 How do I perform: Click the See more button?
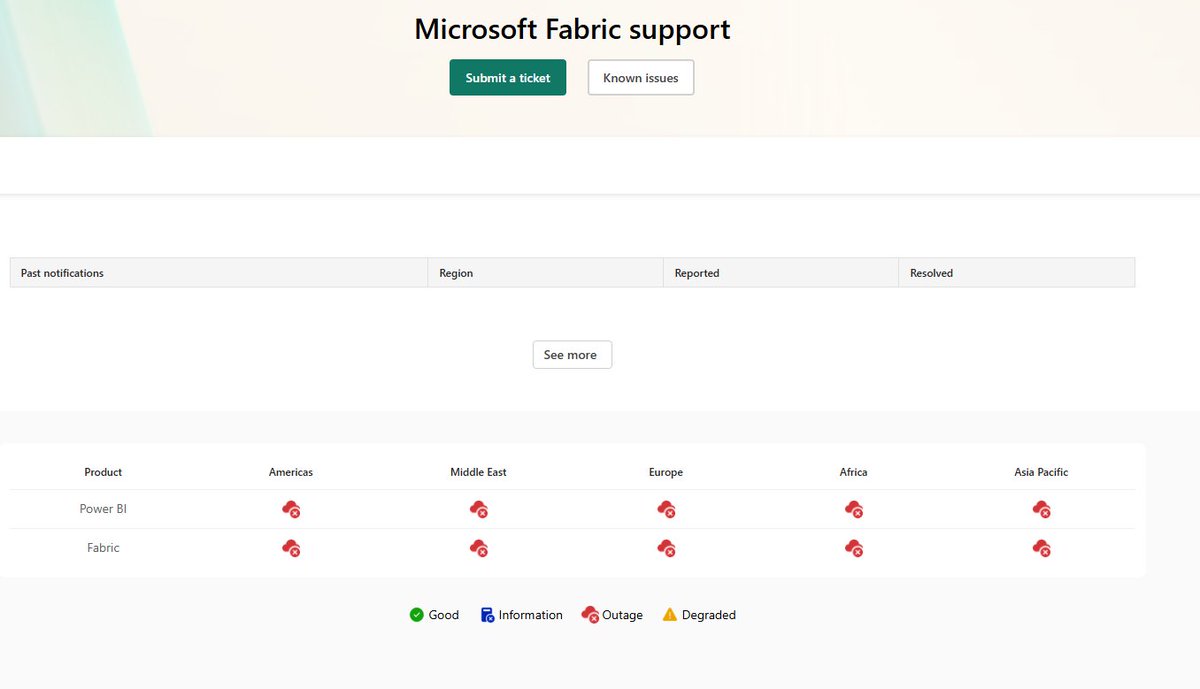click(572, 355)
